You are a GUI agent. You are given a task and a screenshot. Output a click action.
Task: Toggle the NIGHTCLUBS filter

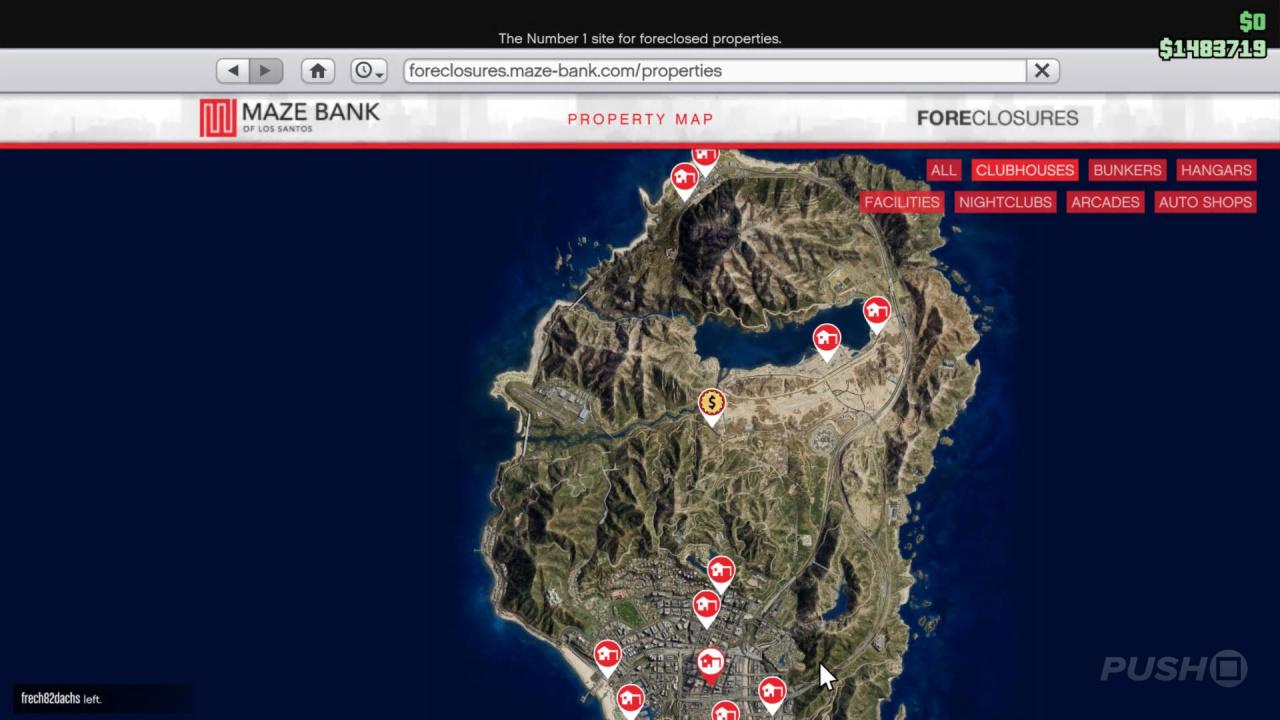1005,202
